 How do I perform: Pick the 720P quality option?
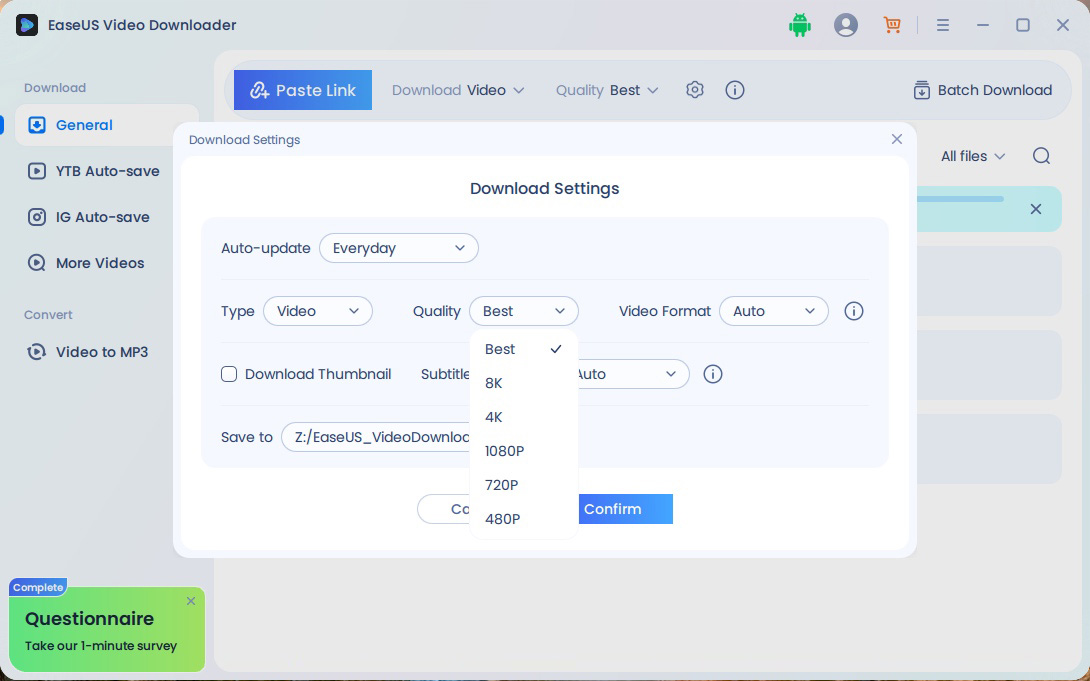tap(502, 485)
